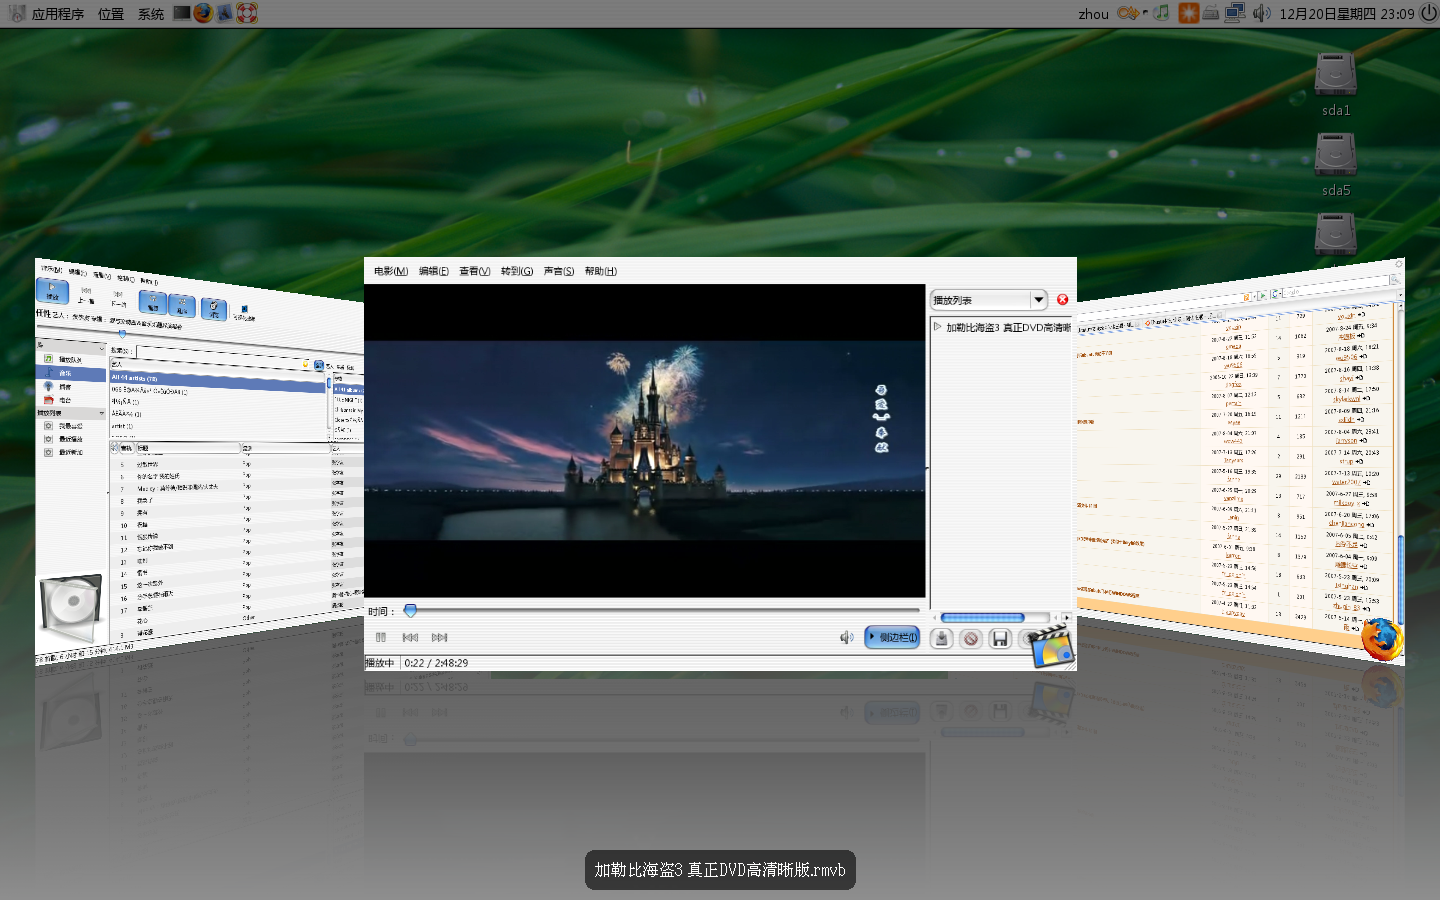The height and width of the screenshot is (900, 1440).
Task: Open the sda1 drive desktop icon
Action: (x=1336, y=83)
